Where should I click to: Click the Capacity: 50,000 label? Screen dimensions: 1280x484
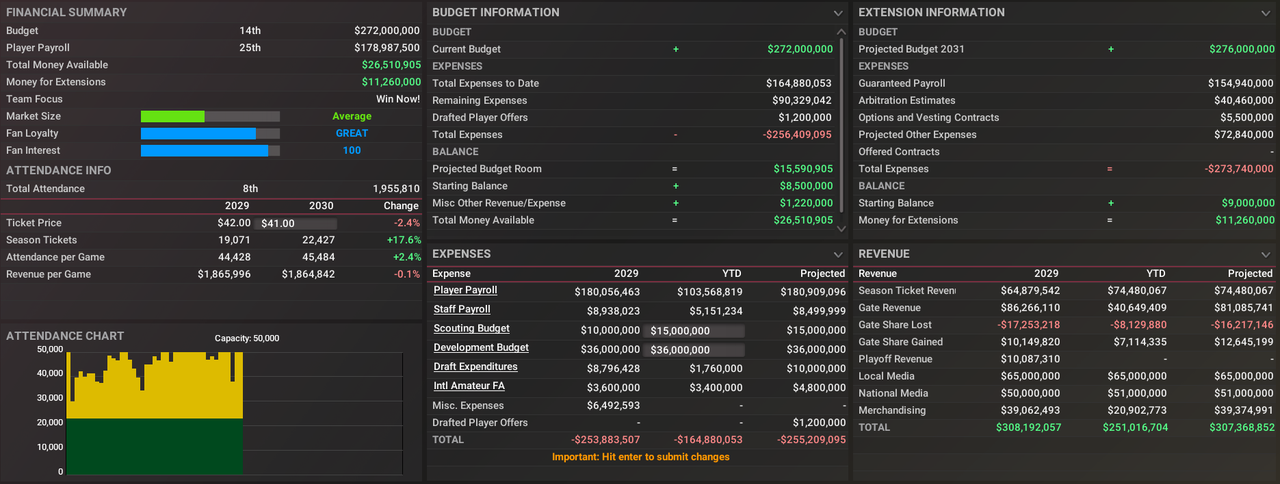click(x=247, y=338)
